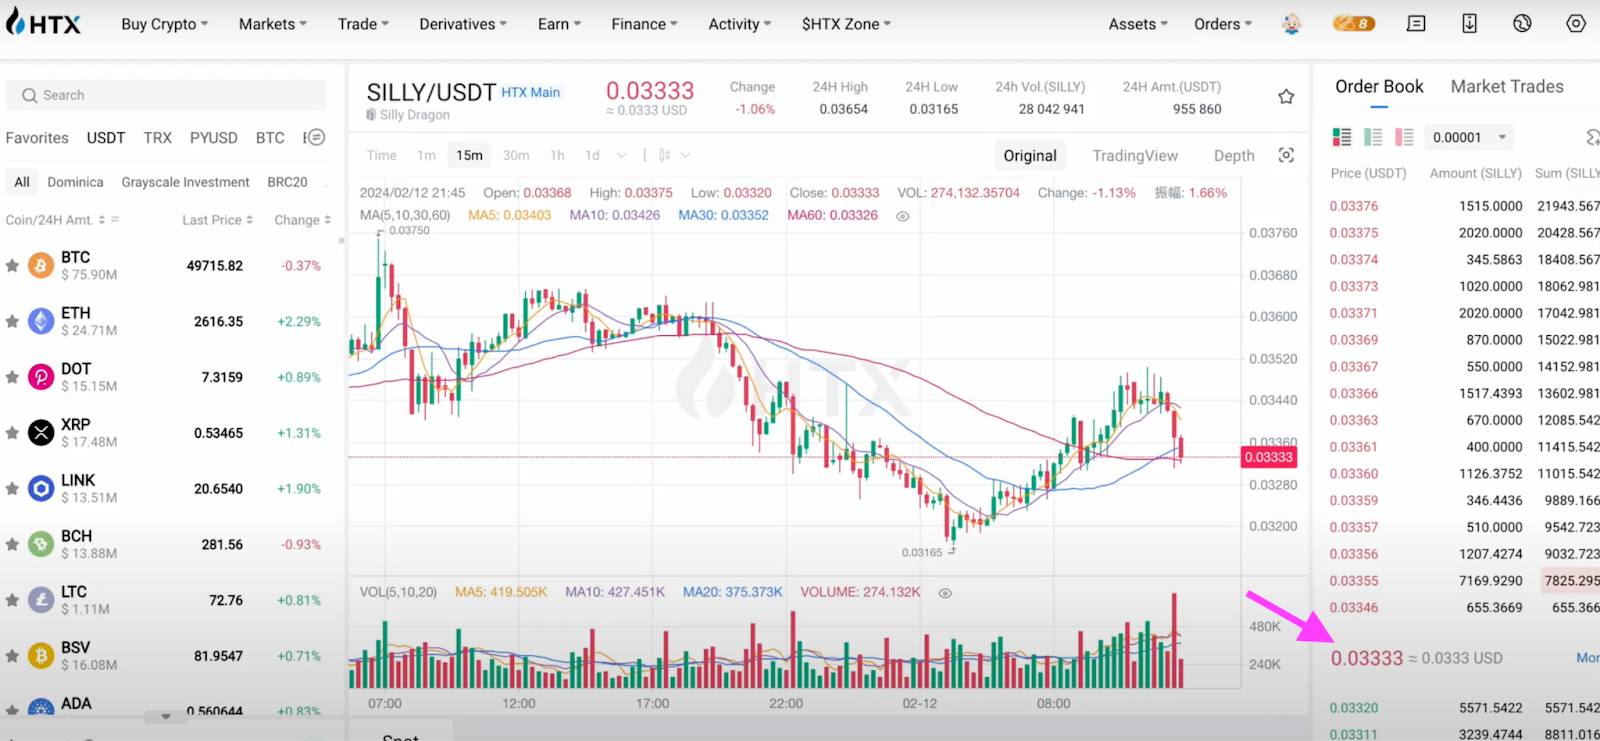Switch chart to TradingView

tap(1135, 155)
